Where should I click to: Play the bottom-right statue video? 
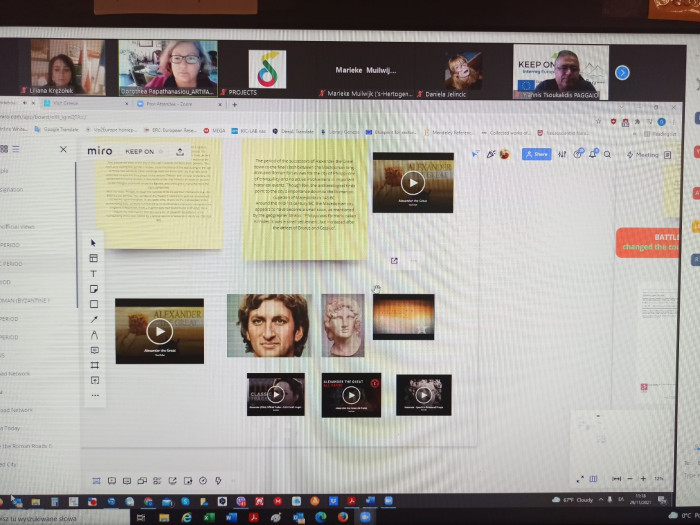(424, 395)
